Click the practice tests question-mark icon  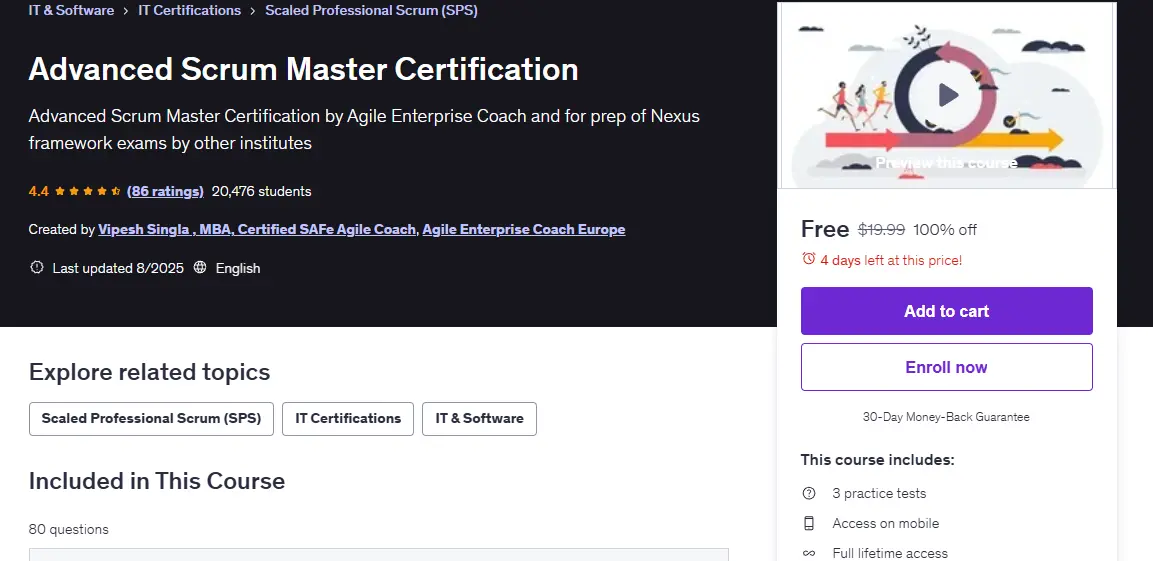(x=809, y=493)
